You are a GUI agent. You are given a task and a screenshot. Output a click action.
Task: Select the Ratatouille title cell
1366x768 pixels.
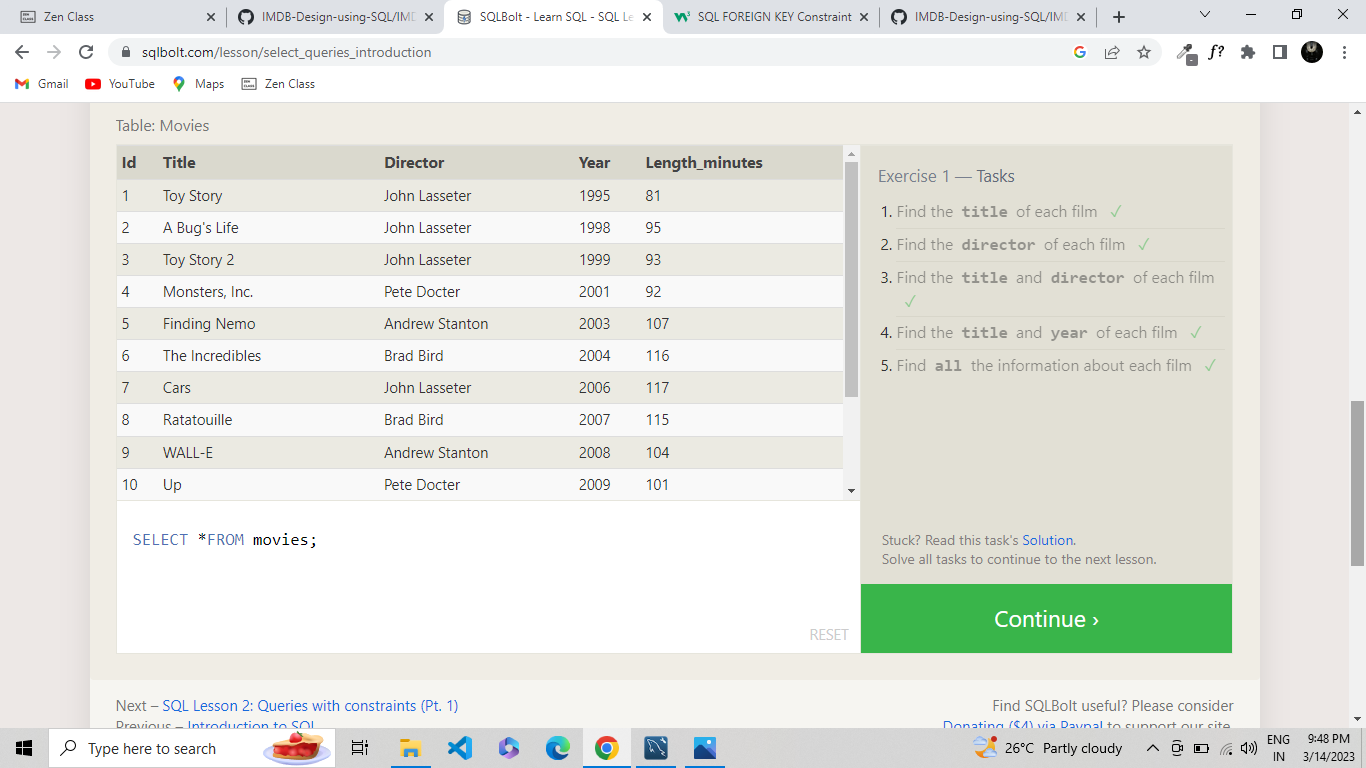197,420
